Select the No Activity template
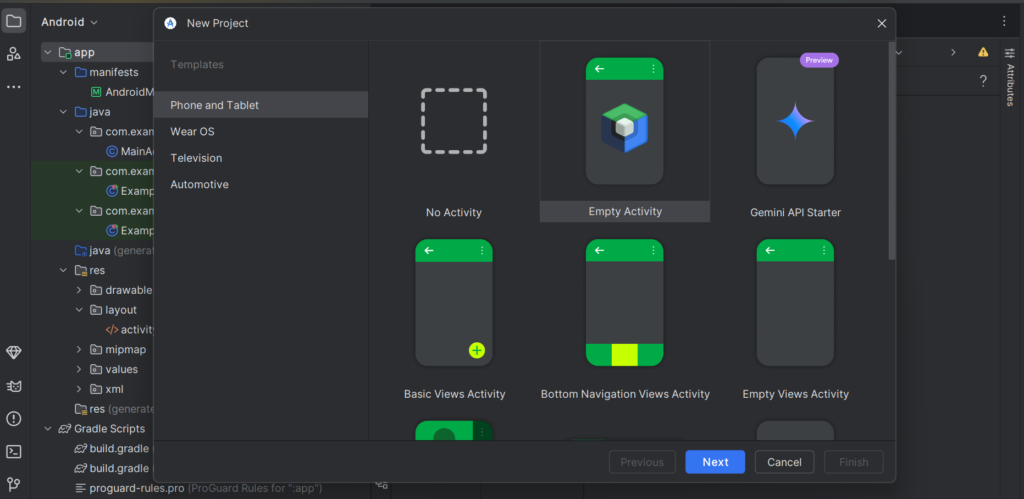Image resolution: width=1024 pixels, height=499 pixels. click(454, 131)
